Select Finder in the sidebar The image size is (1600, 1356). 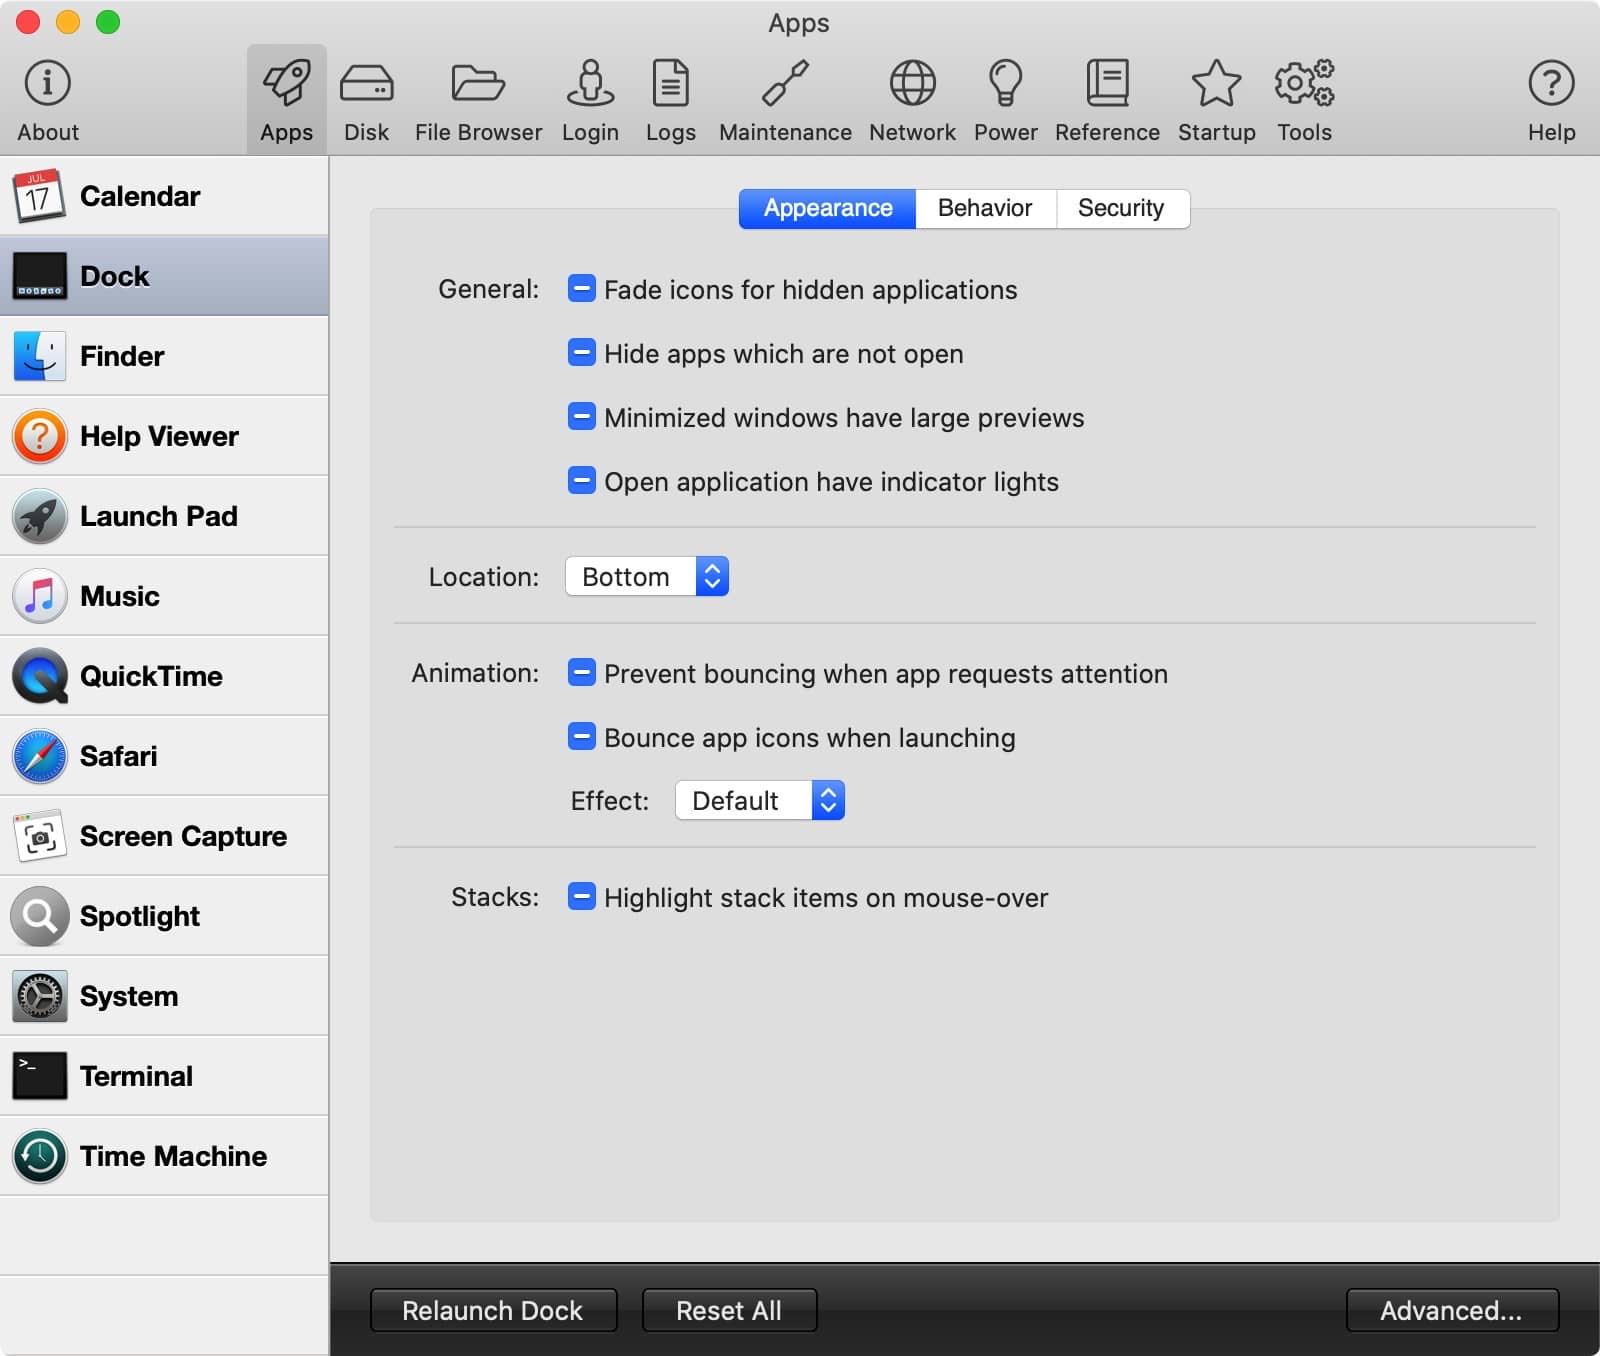tap(164, 356)
